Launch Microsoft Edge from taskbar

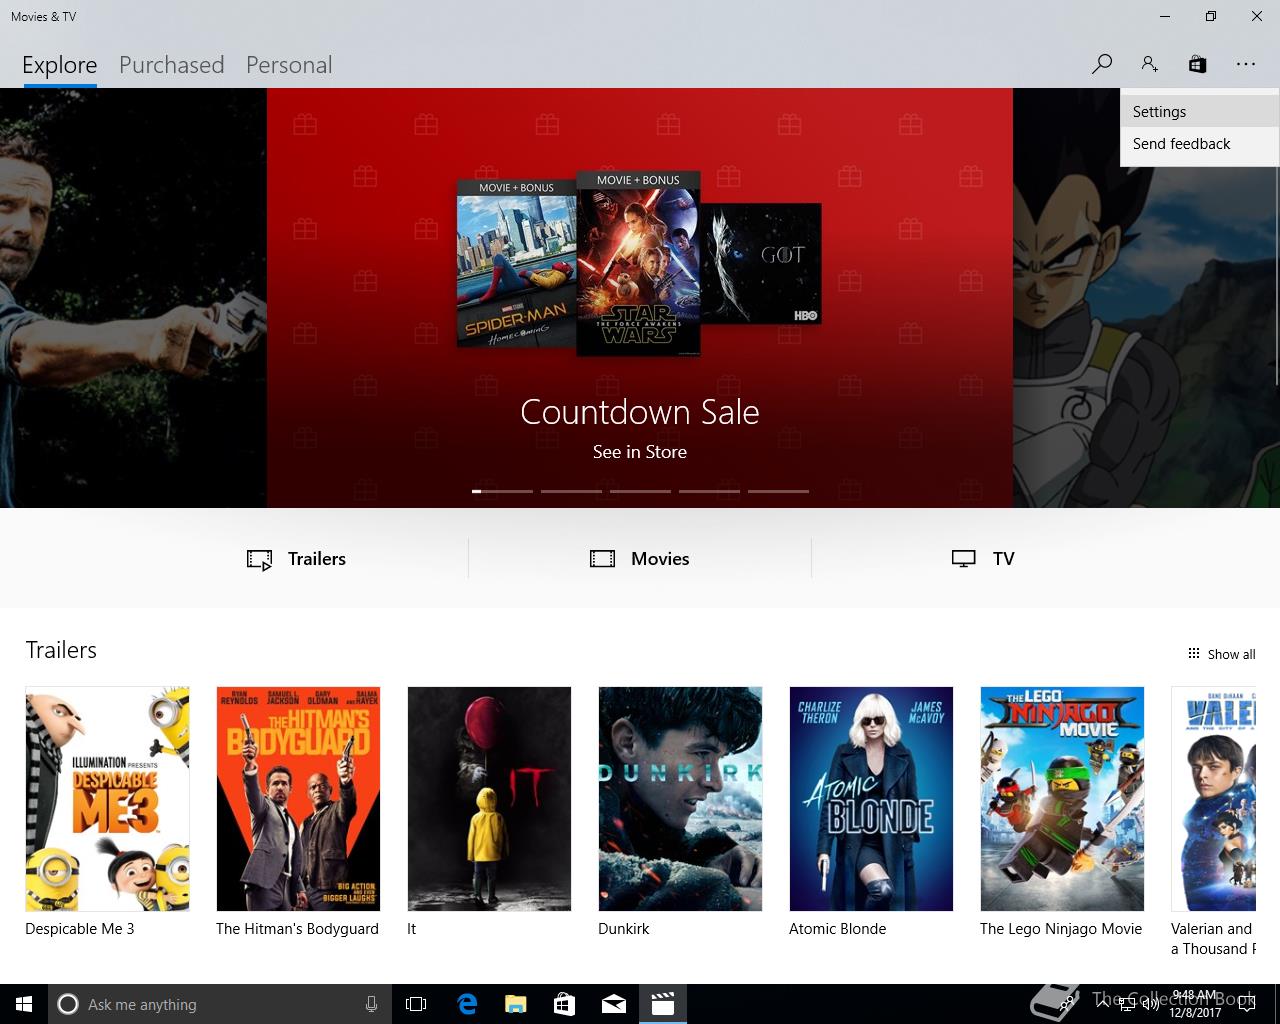point(467,1004)
